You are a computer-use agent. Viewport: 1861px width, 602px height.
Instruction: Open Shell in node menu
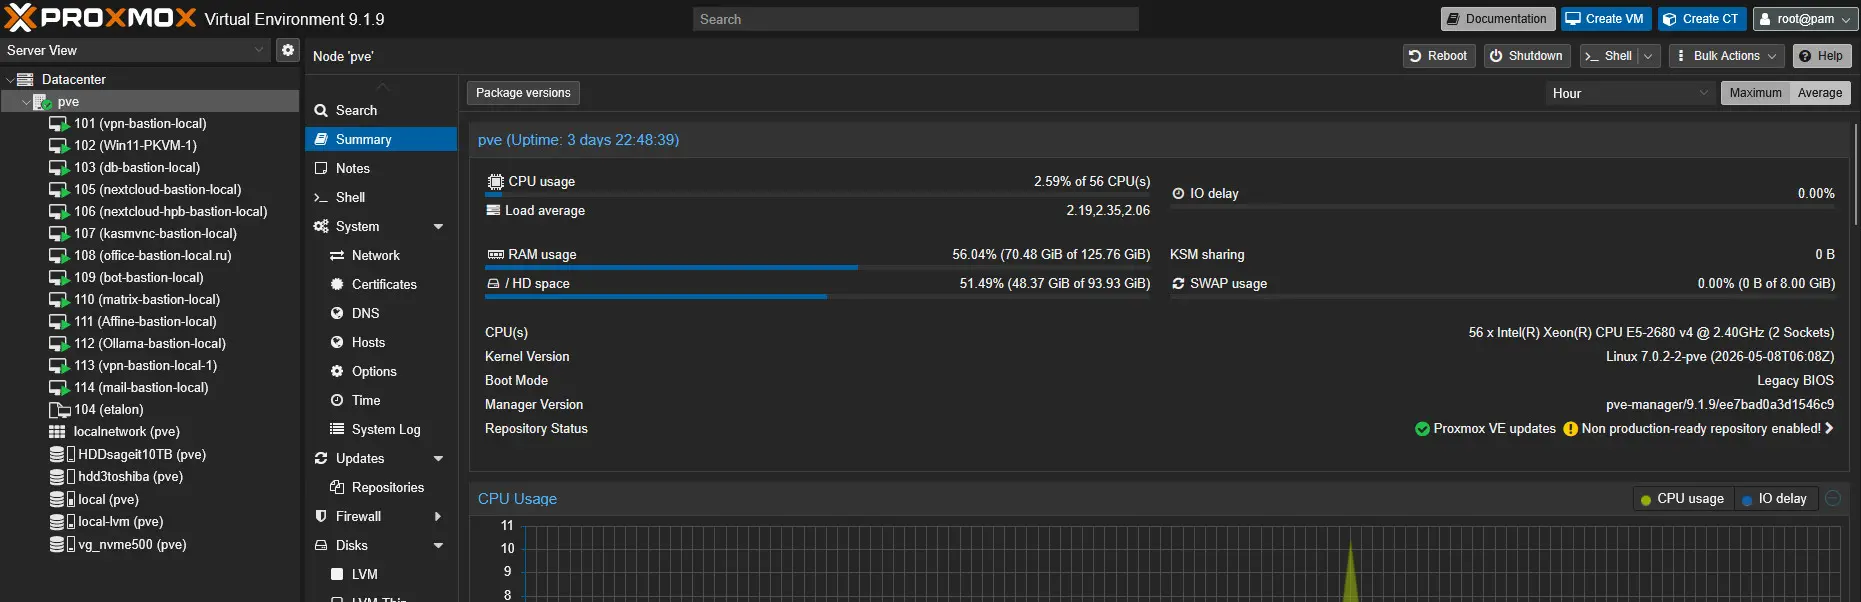[380, 197]
